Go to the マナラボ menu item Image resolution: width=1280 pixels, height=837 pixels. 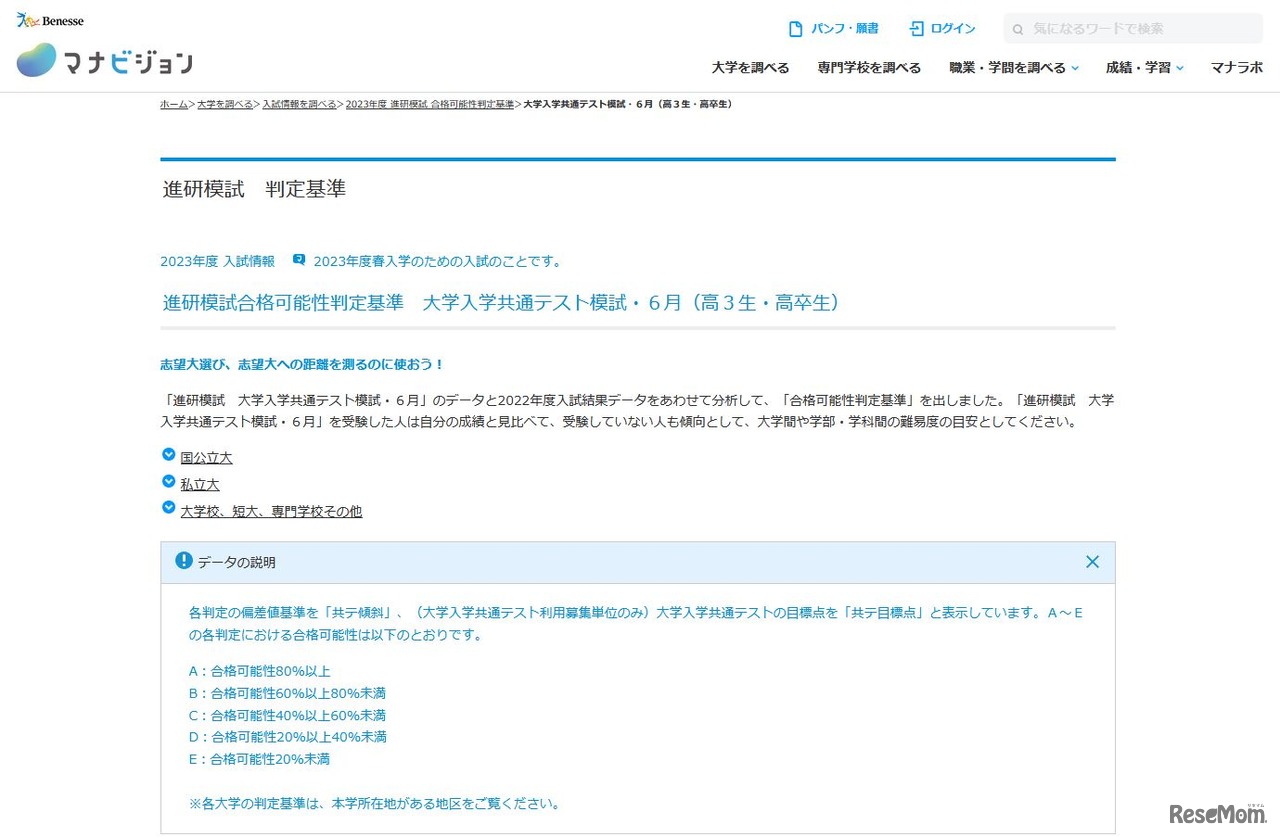coord(1237,68)
